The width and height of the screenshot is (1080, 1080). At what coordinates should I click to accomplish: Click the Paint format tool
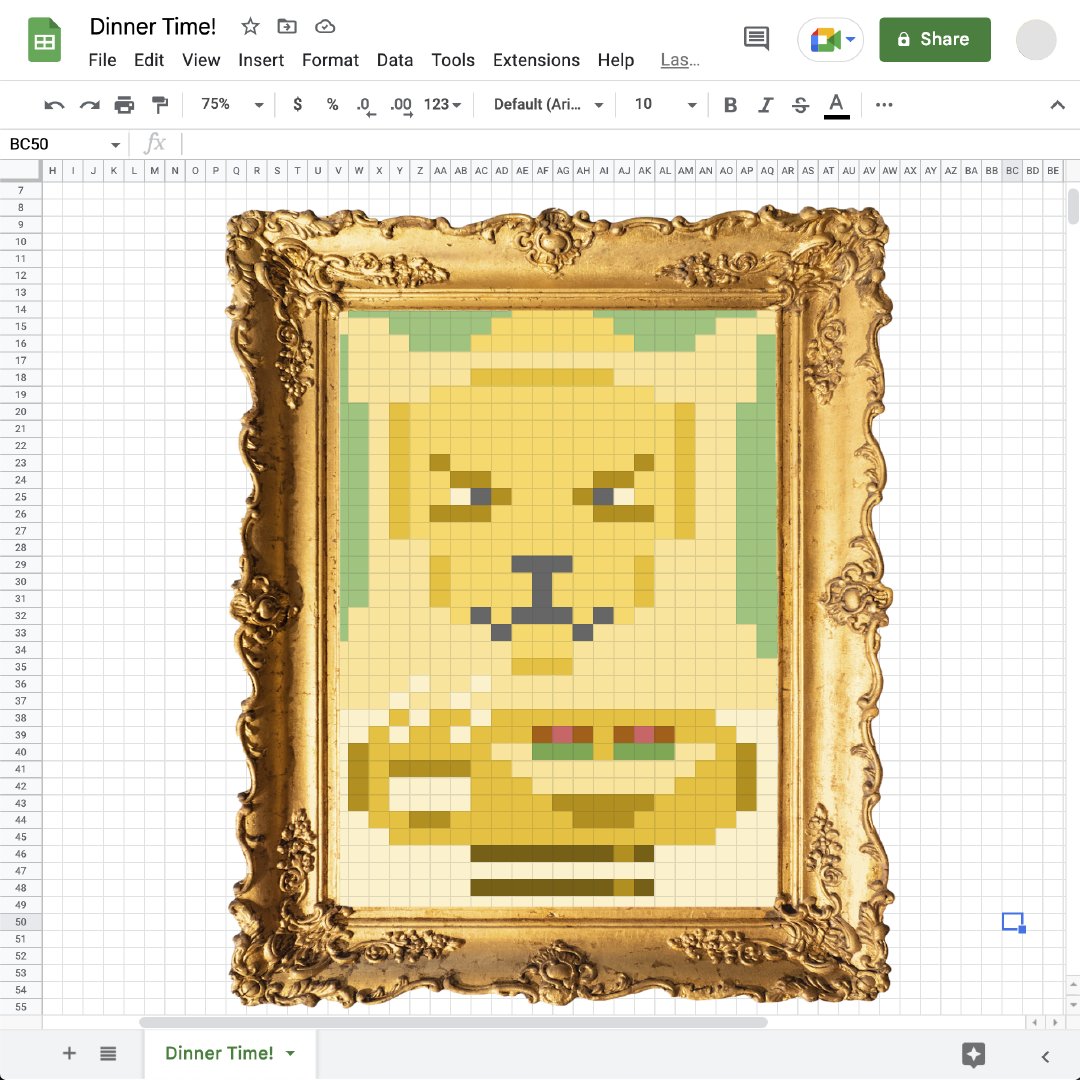(160, 104)
